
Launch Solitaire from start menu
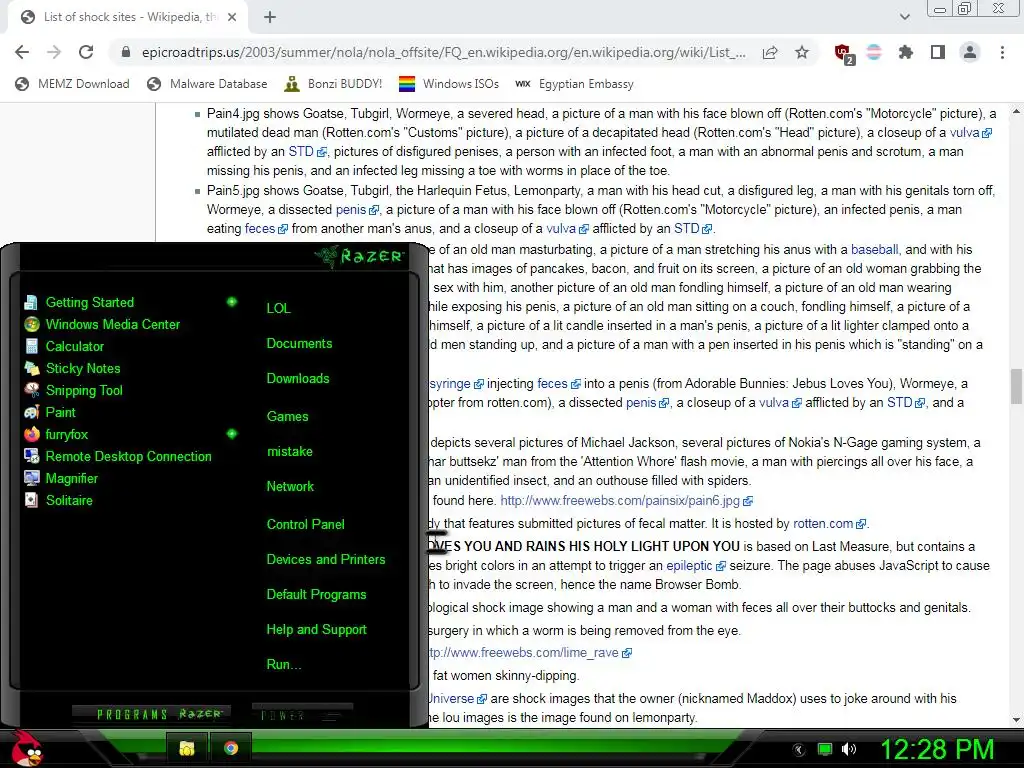(x=69, y=500)
